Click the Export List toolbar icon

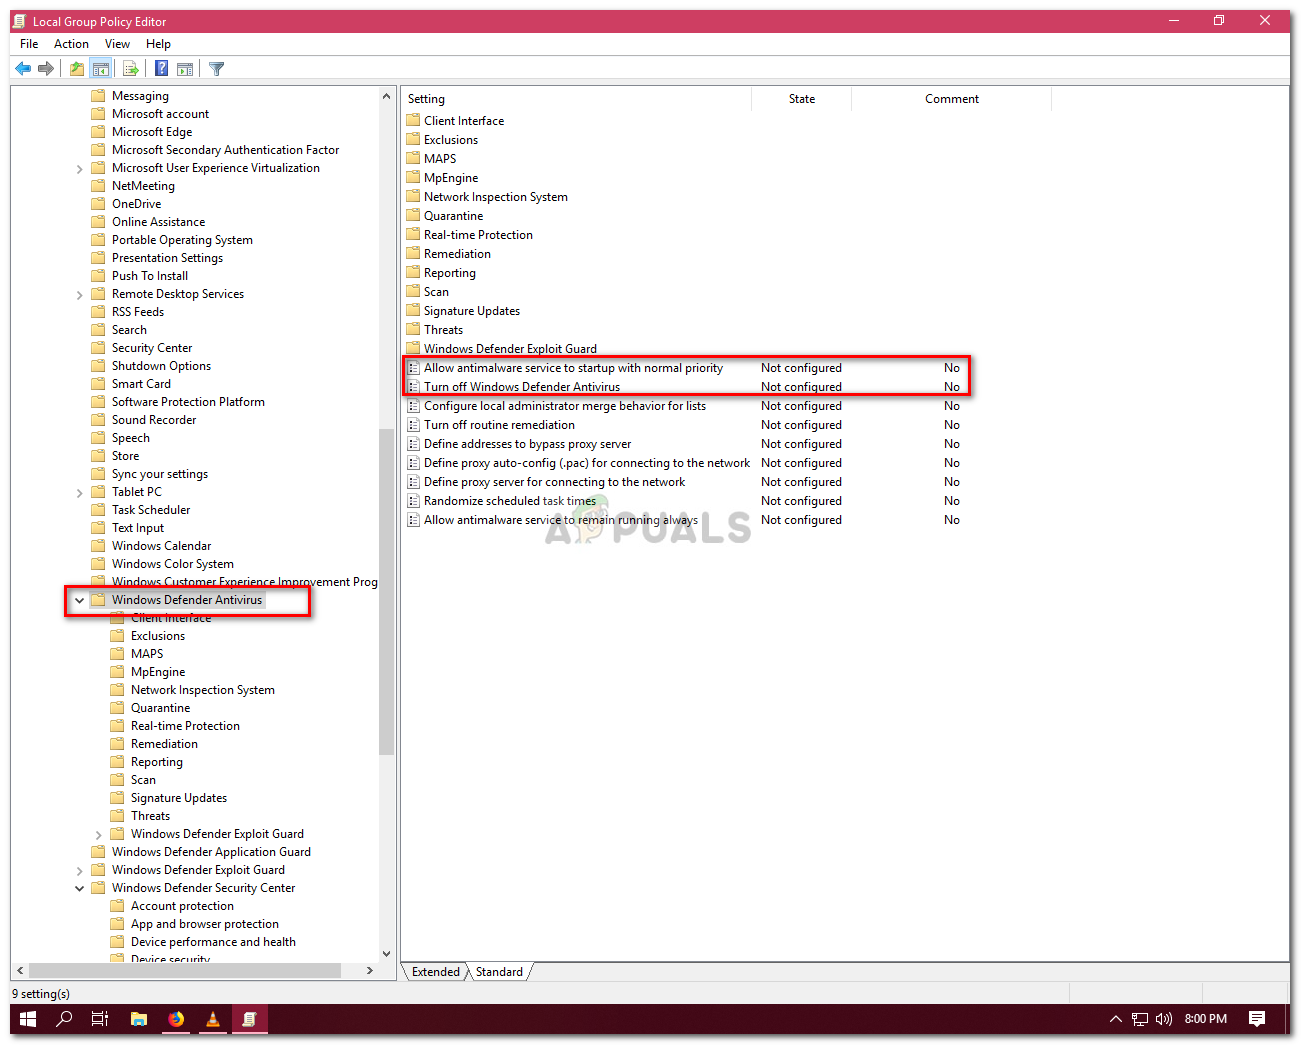pyautogui.click(x=131, y=68)
